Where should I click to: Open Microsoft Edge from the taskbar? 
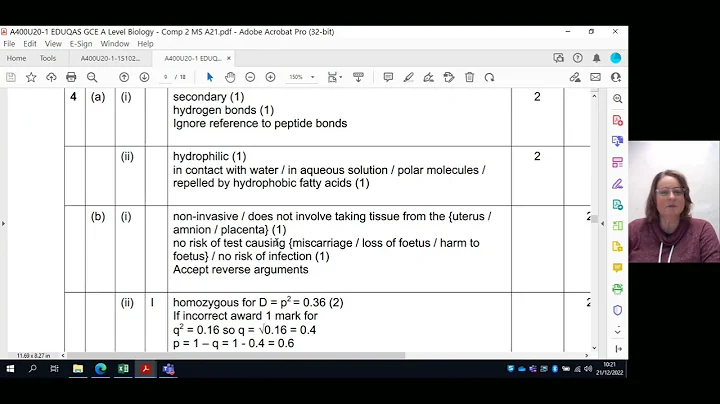pyautogui.click(x=101, y=369)
